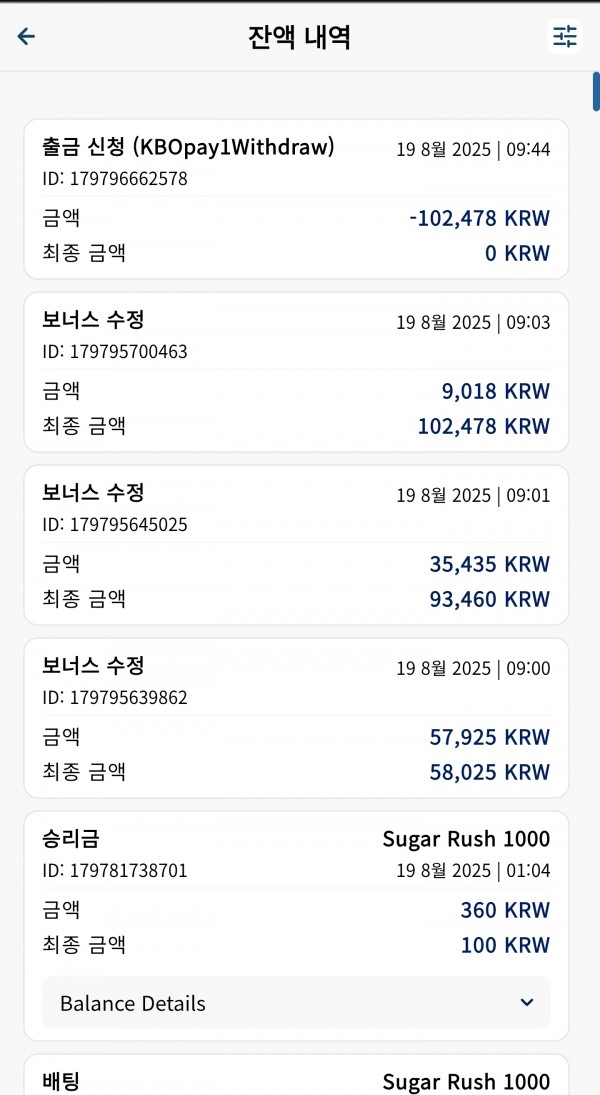Open bonus adjustment dated 09:01
The height and width of the screenshot is (1095, 600).
point(296,545)
